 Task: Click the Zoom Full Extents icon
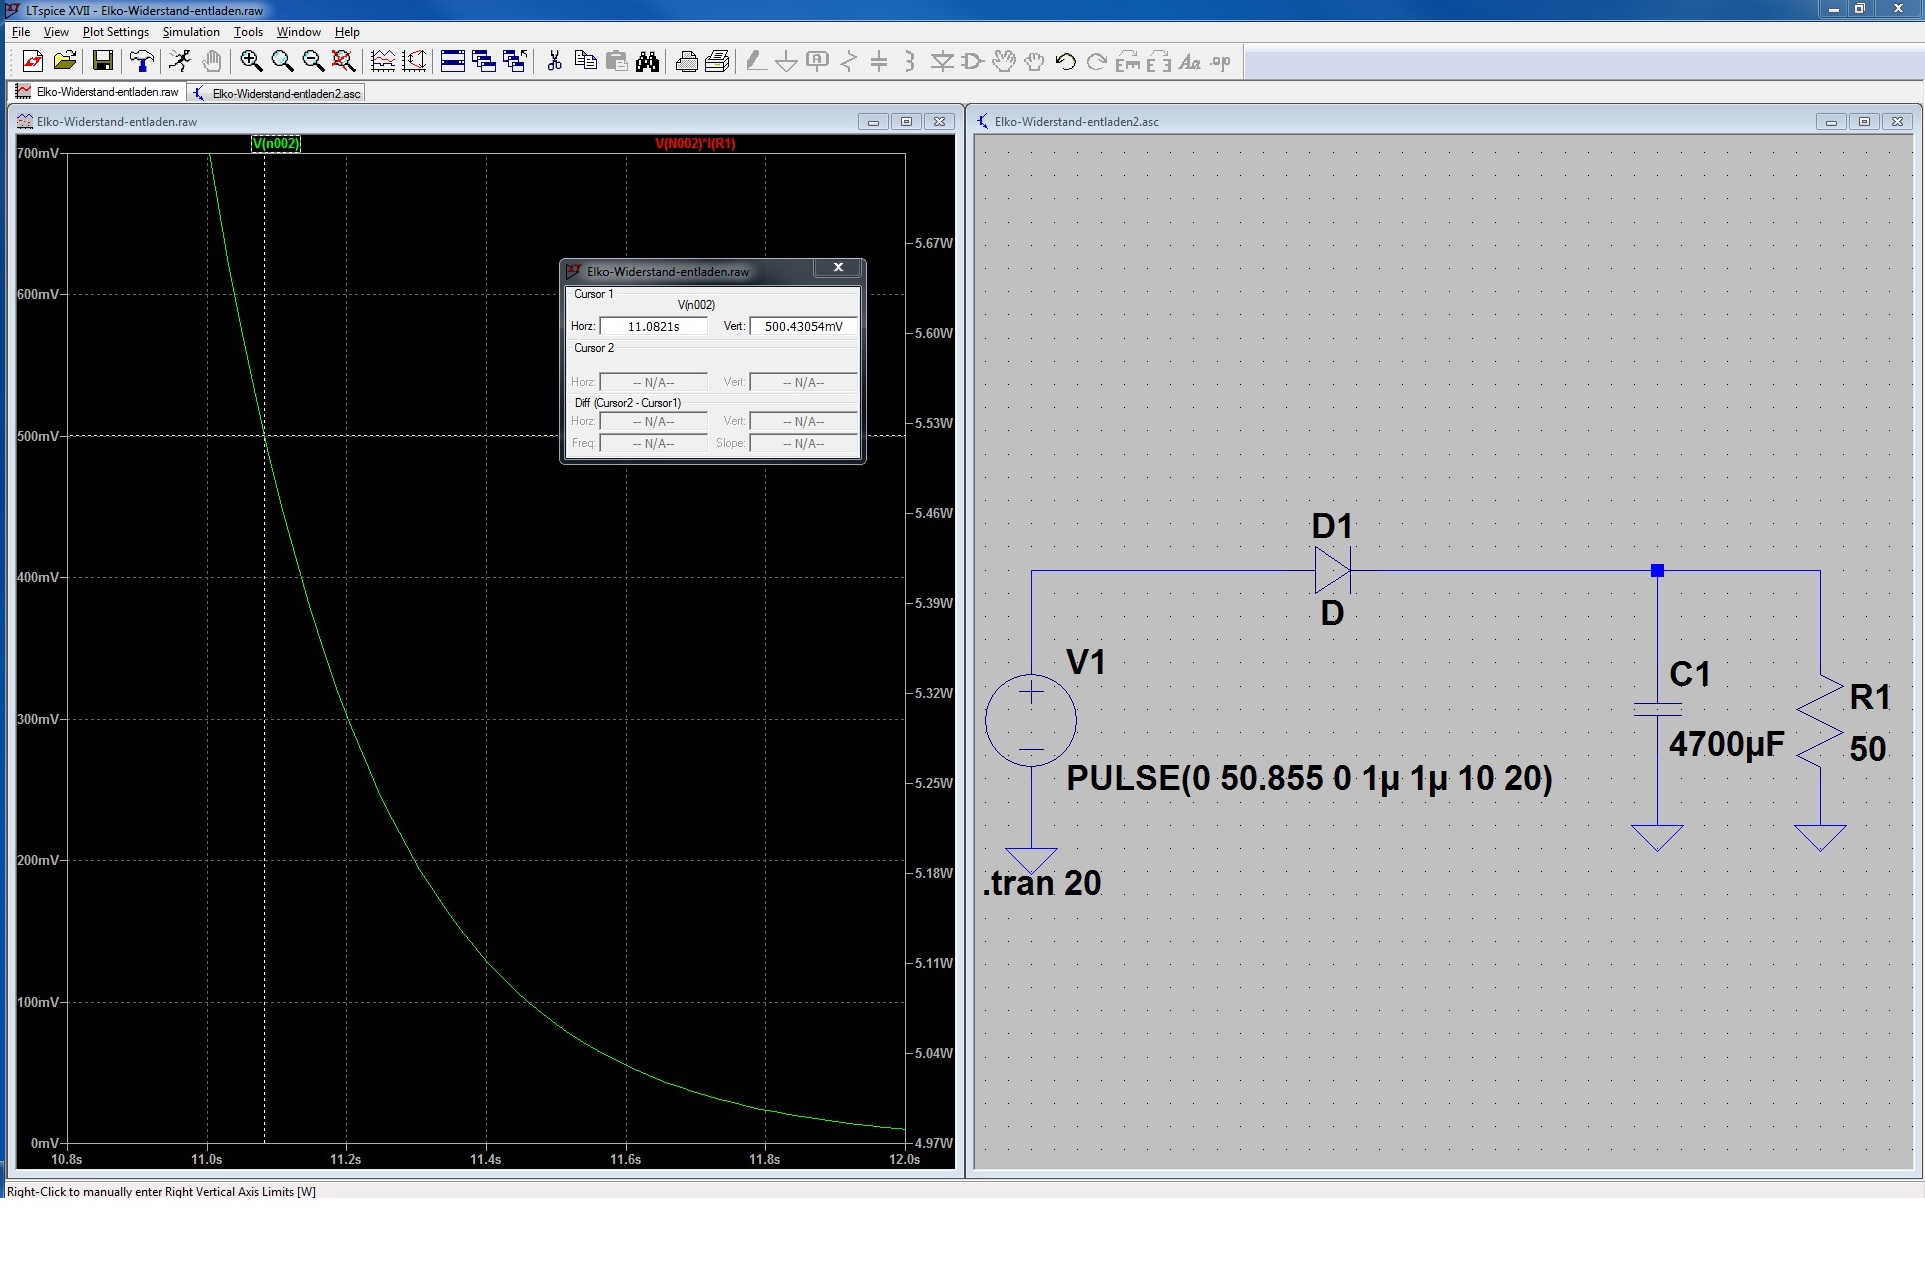[344, 62]
